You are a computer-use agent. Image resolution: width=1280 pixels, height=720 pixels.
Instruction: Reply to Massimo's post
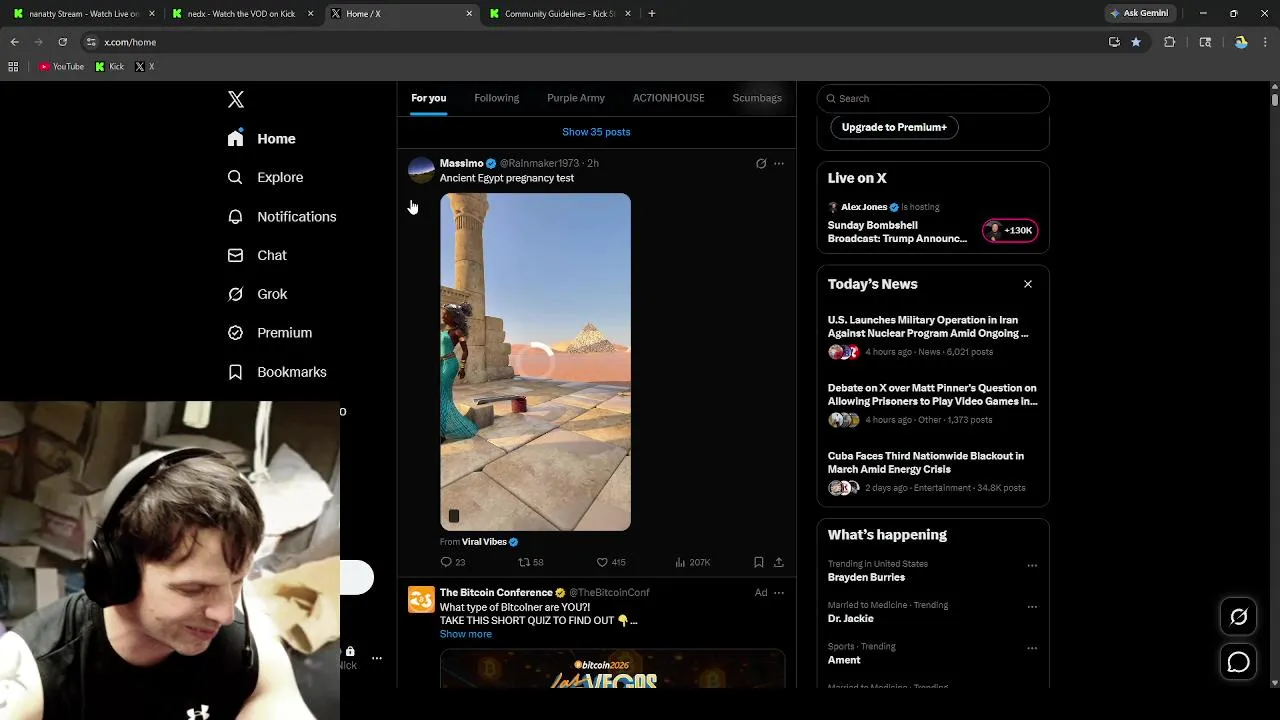(x=453, y=562)
